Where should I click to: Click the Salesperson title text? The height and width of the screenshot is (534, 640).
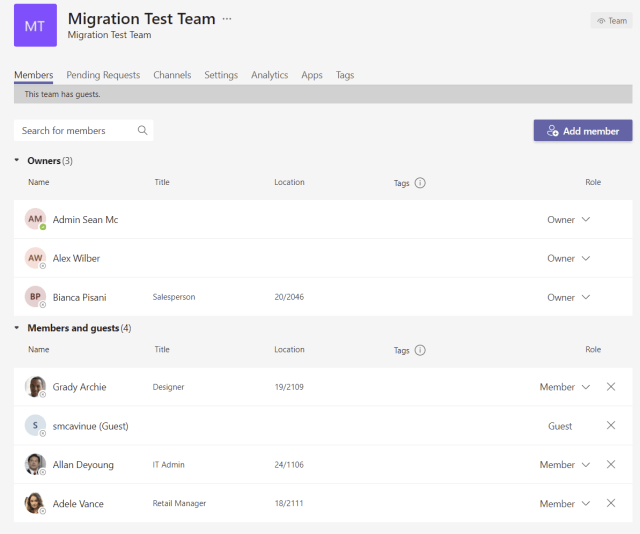pyautogui.click(x=174, y=297)
